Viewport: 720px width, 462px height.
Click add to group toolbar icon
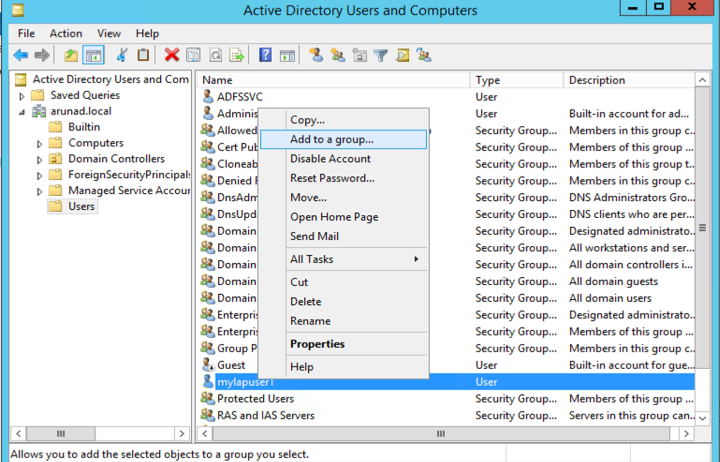(x=424, y=56)
